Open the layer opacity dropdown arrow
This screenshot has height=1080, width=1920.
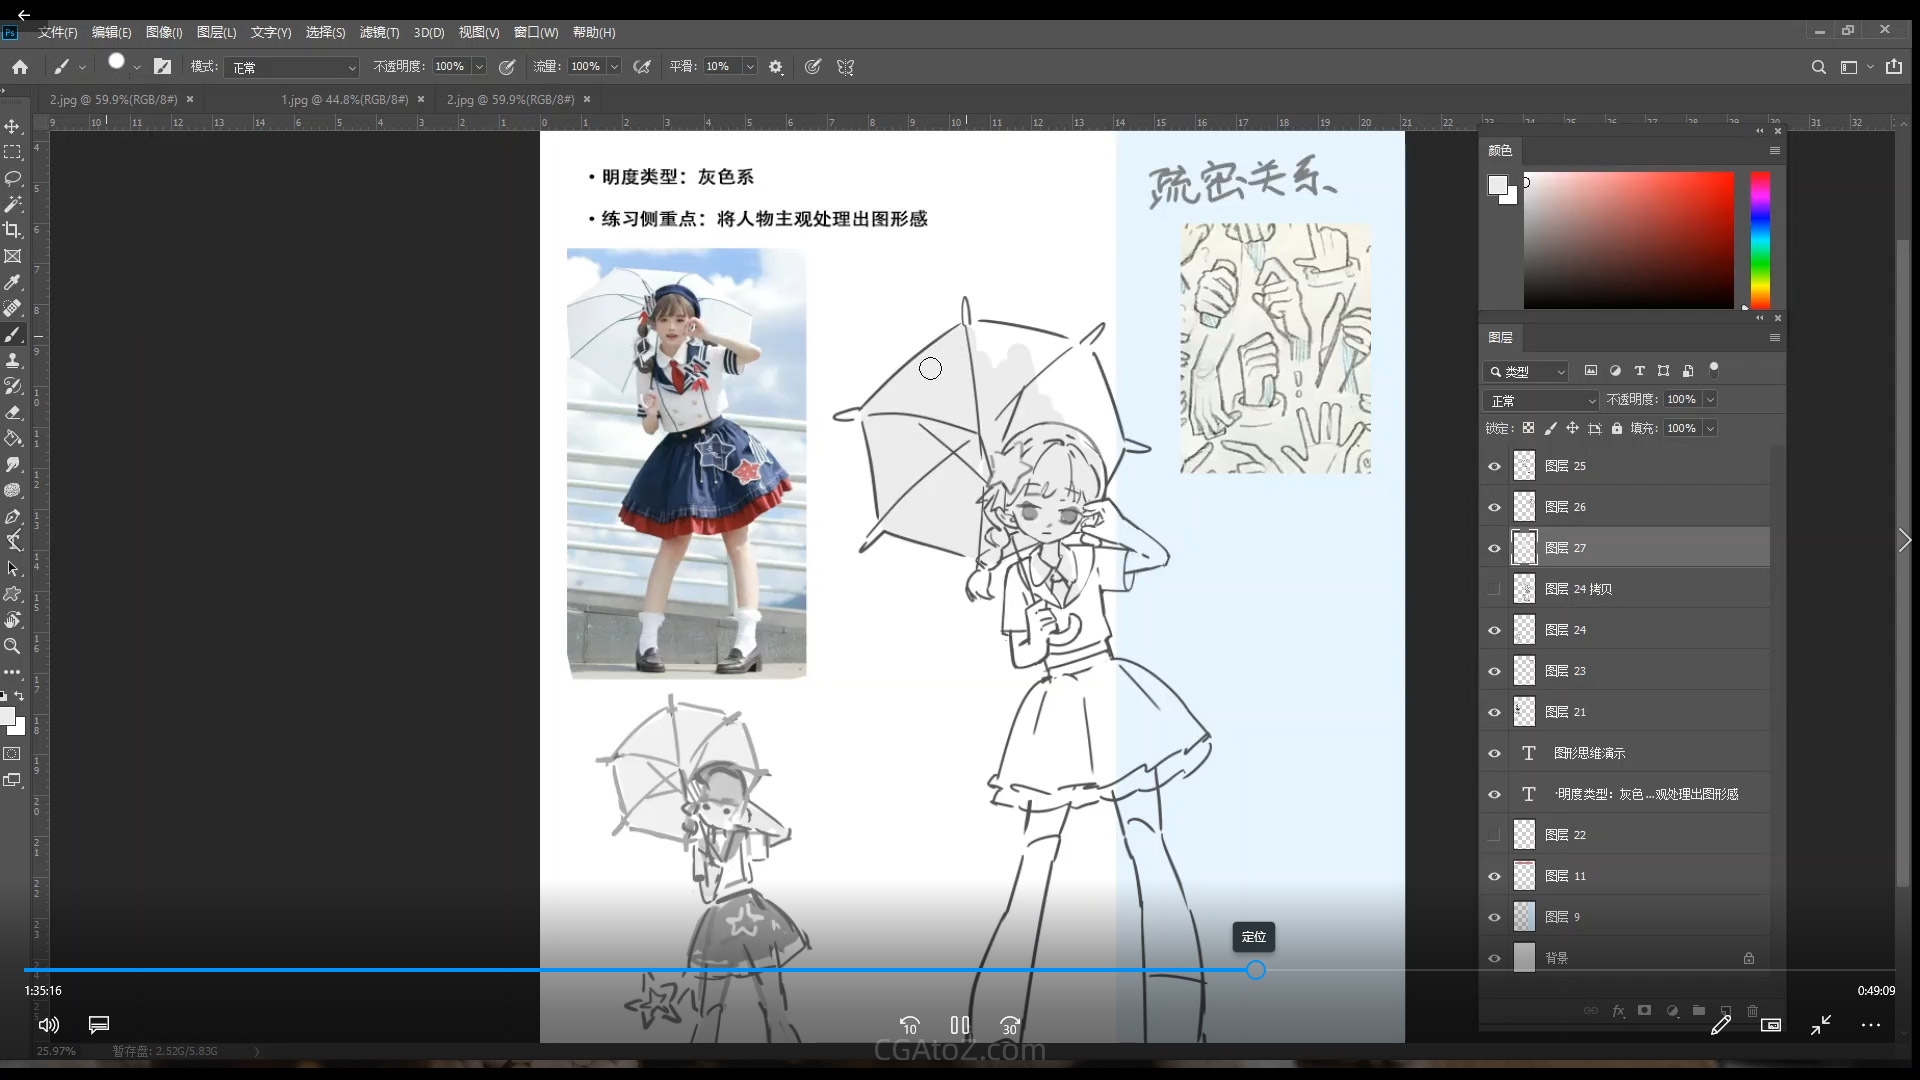(x=1710, y=399)
